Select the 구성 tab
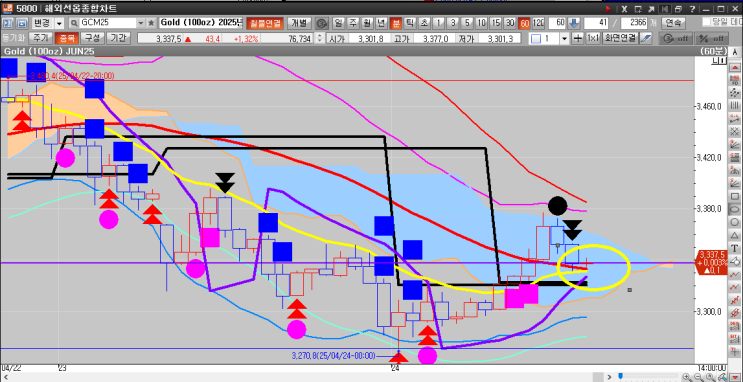743x382 pixels. click(93, 38)
